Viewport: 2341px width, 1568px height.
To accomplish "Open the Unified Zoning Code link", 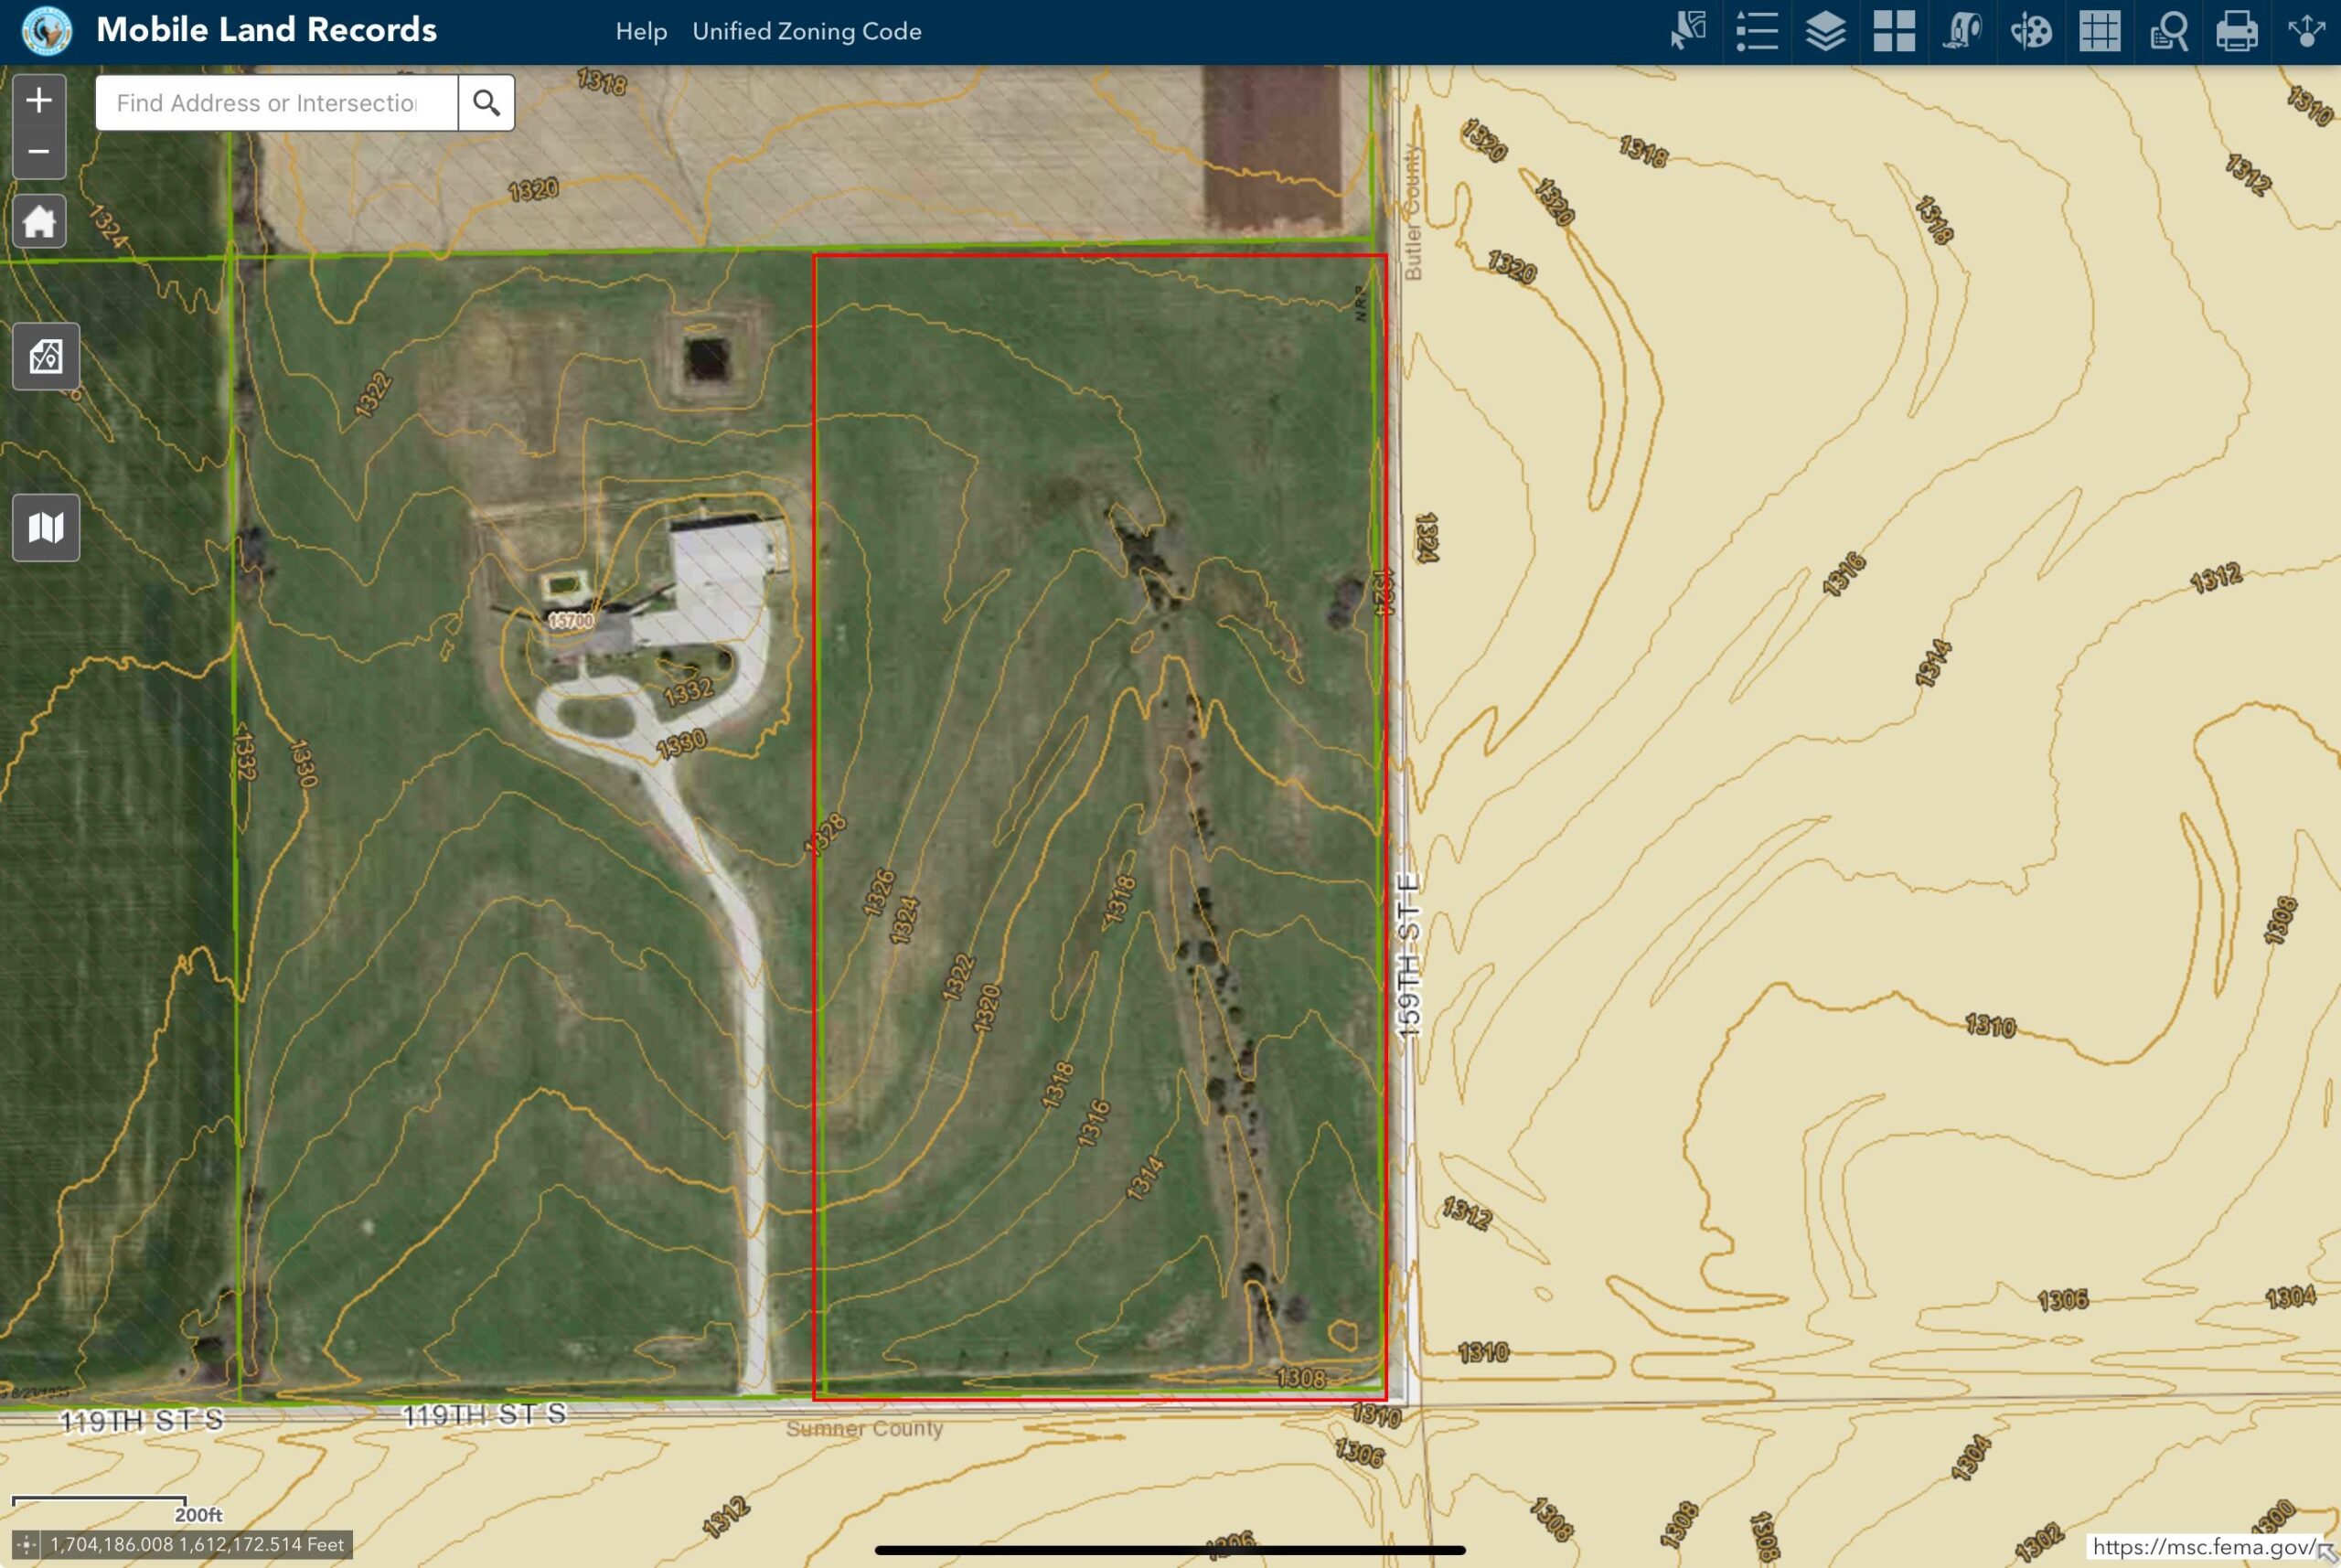I will [806, 32].
